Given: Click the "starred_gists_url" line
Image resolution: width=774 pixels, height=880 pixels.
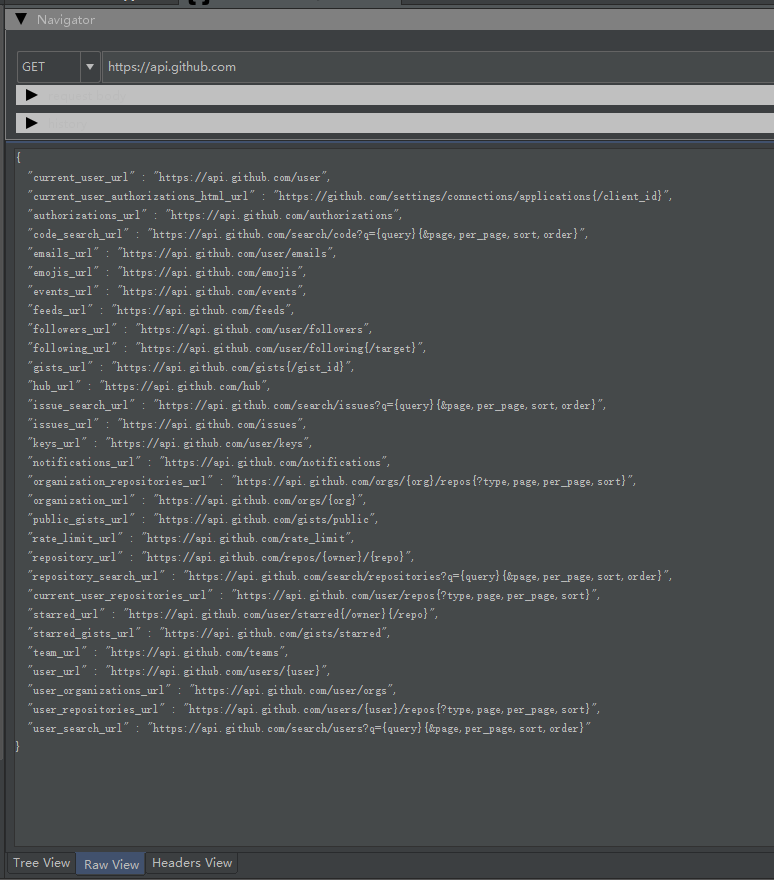Looking at the screenshot, I should (x=209, y=634).
